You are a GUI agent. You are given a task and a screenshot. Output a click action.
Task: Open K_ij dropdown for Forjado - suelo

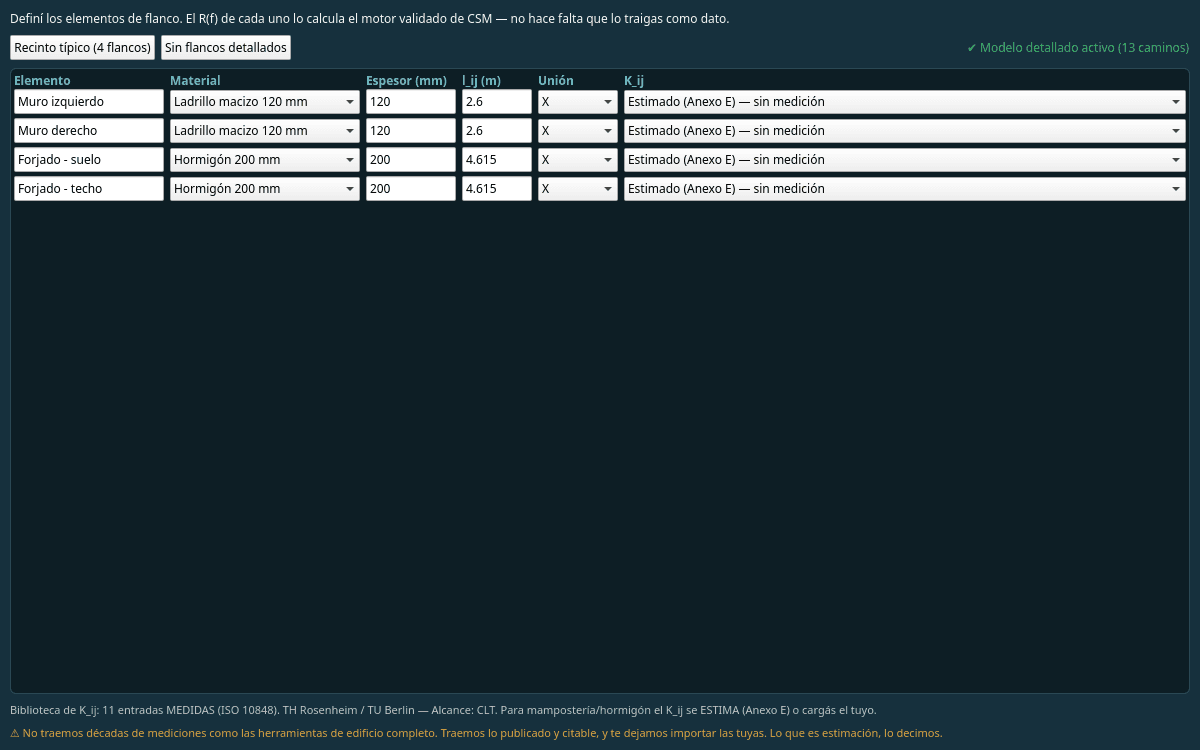[905, 159]
